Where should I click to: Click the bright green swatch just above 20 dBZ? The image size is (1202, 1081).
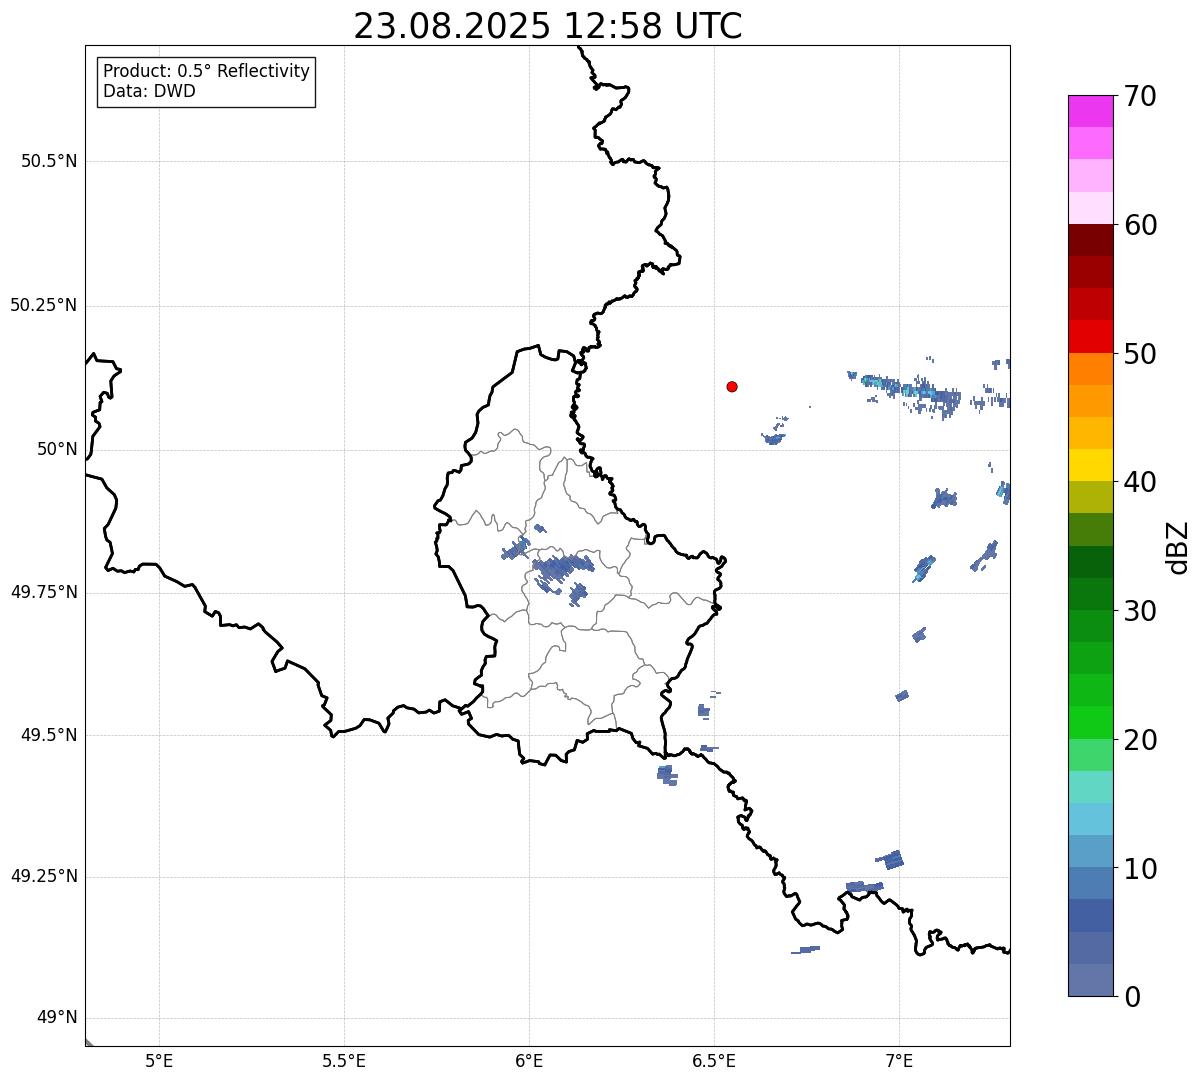click(x=1091, y=722)
